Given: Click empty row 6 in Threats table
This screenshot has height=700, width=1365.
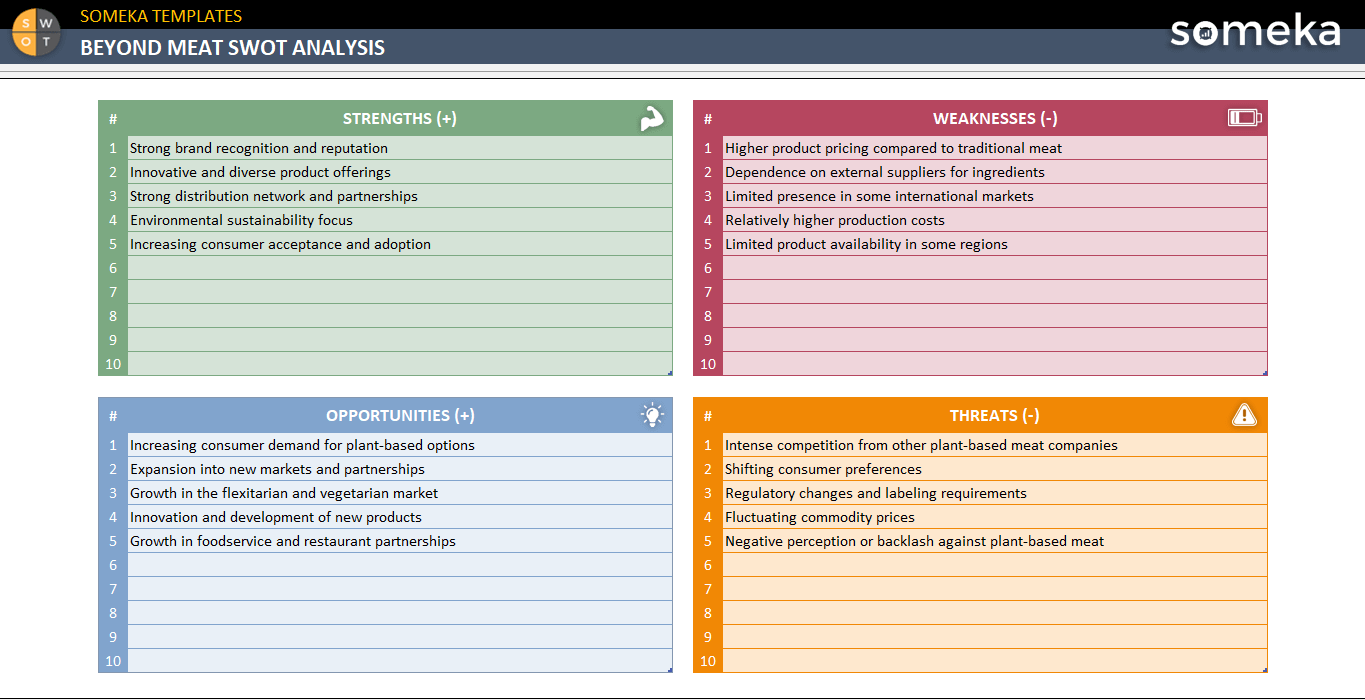Looking at the screenshot, I should [995, 565].
